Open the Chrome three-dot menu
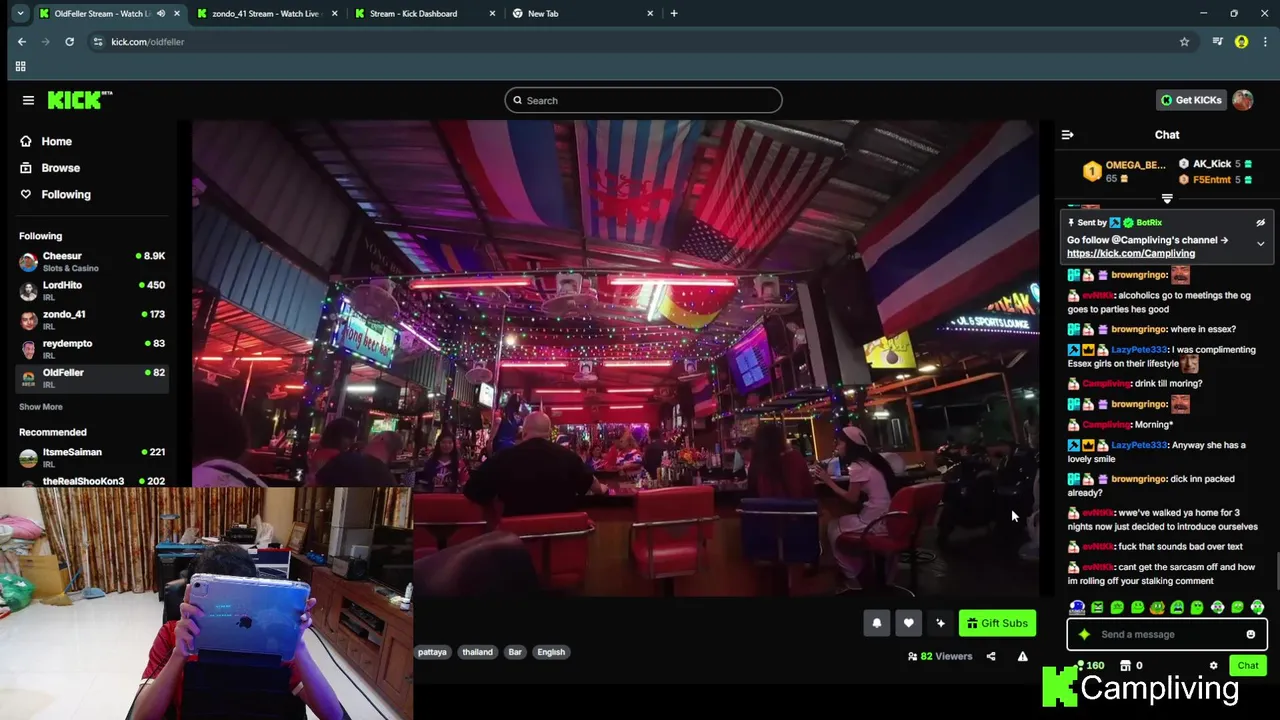The image size is (1280, 720). 1265,41
